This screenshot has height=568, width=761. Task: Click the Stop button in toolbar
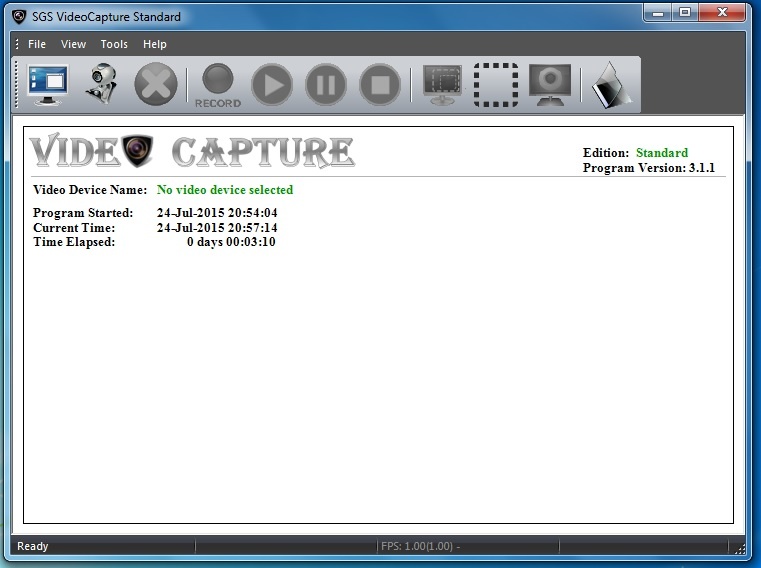pos(380,84)
